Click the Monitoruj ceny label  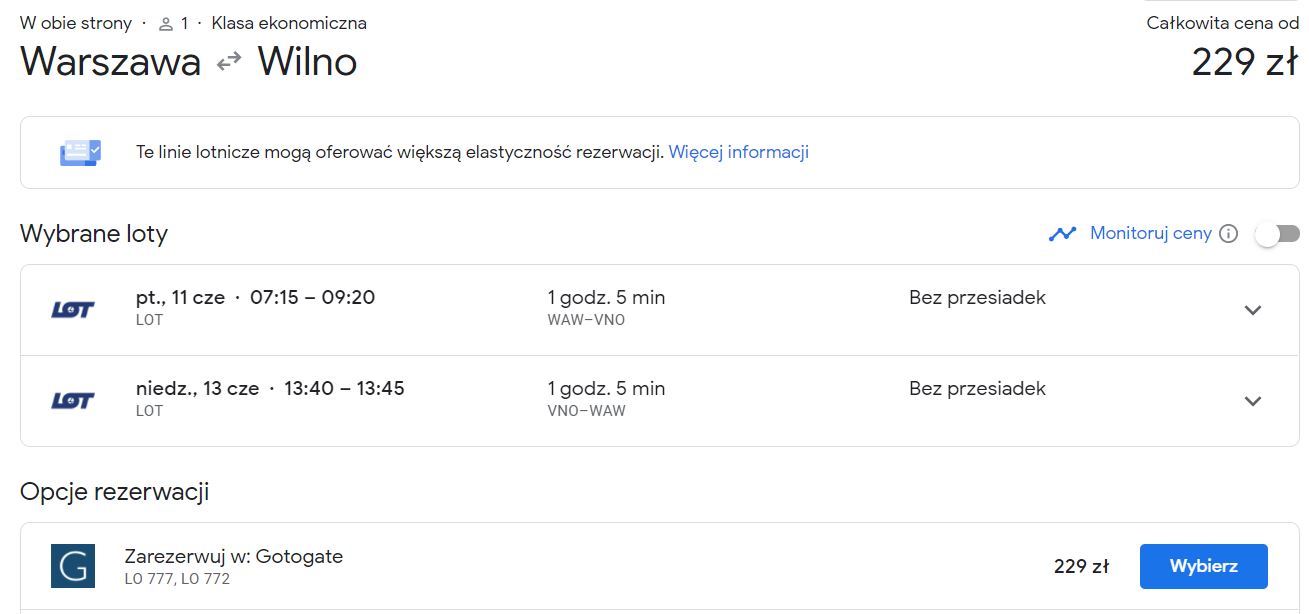[1150, 233]
